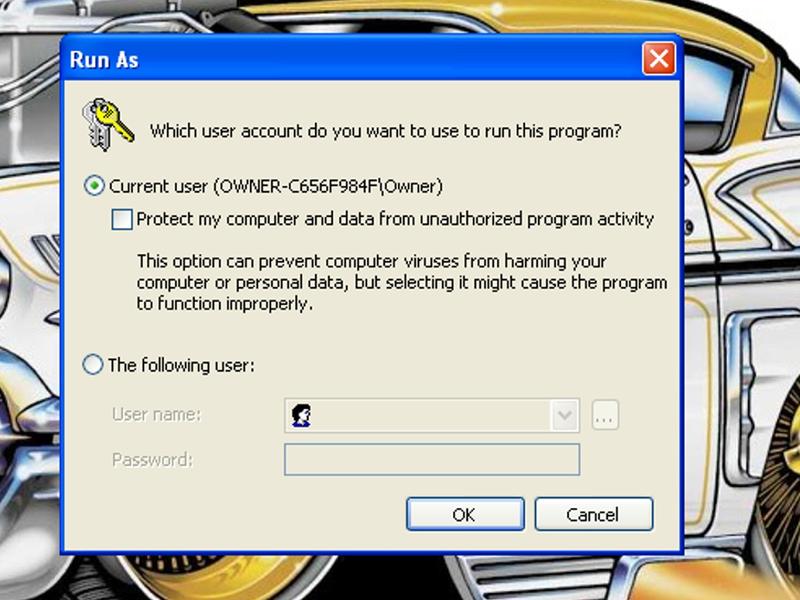
Task: Enable Protect my computer and data checkbox
Action: [x=122, y=219]
